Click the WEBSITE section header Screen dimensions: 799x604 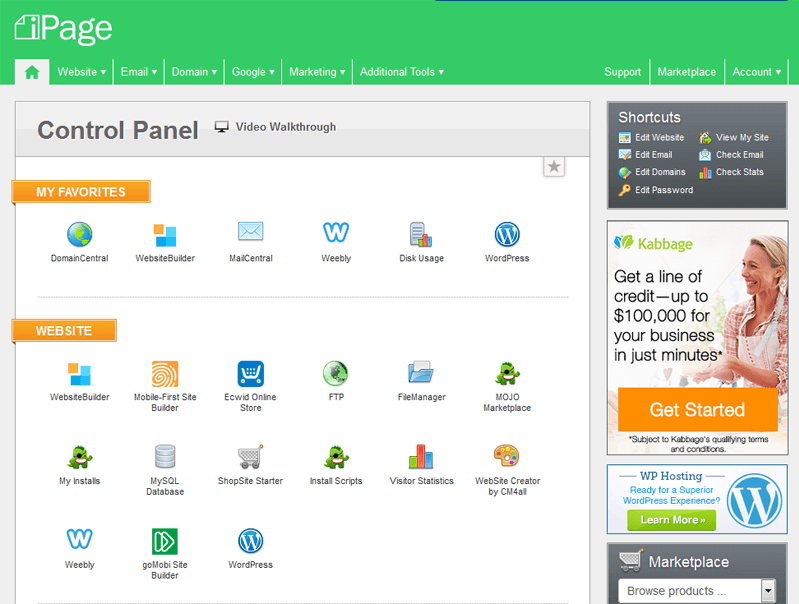pos(64,331)
